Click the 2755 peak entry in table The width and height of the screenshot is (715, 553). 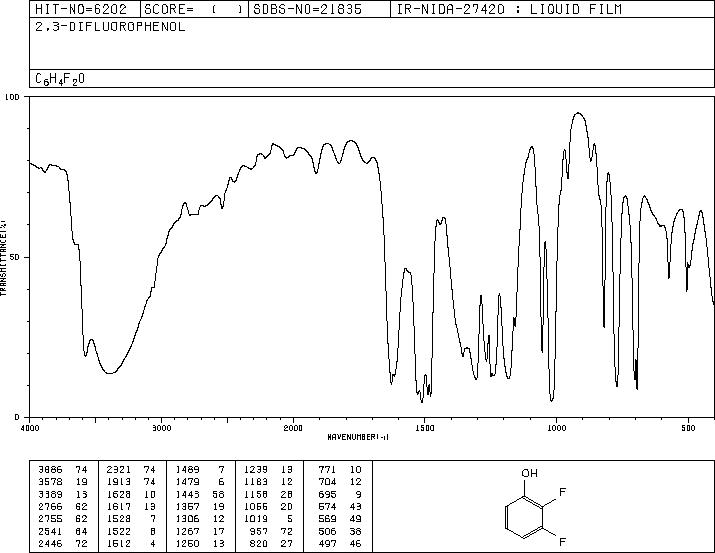(x=63, y=519)
